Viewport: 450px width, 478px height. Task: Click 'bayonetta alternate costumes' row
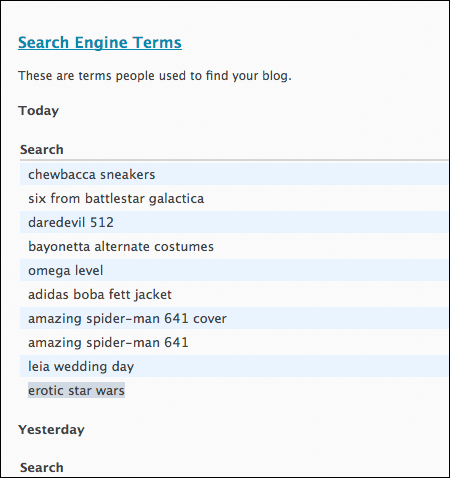click(234, 246)
